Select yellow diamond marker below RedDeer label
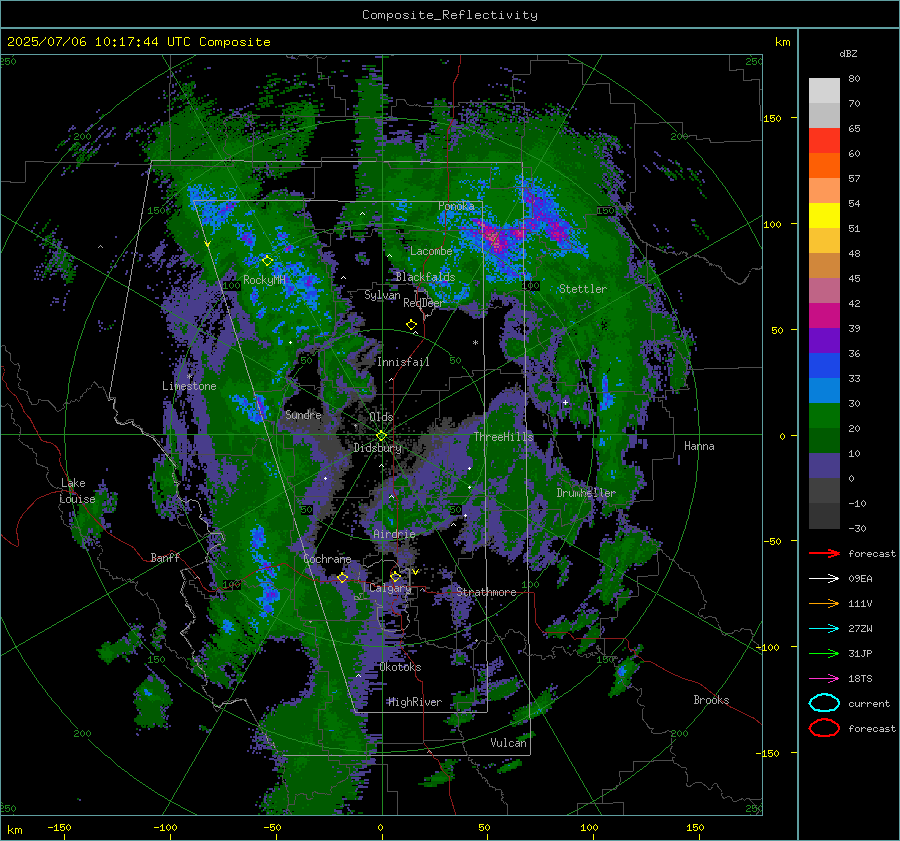Image resolution: width=900 pixels, height=841 pixels. click(411, 325)
